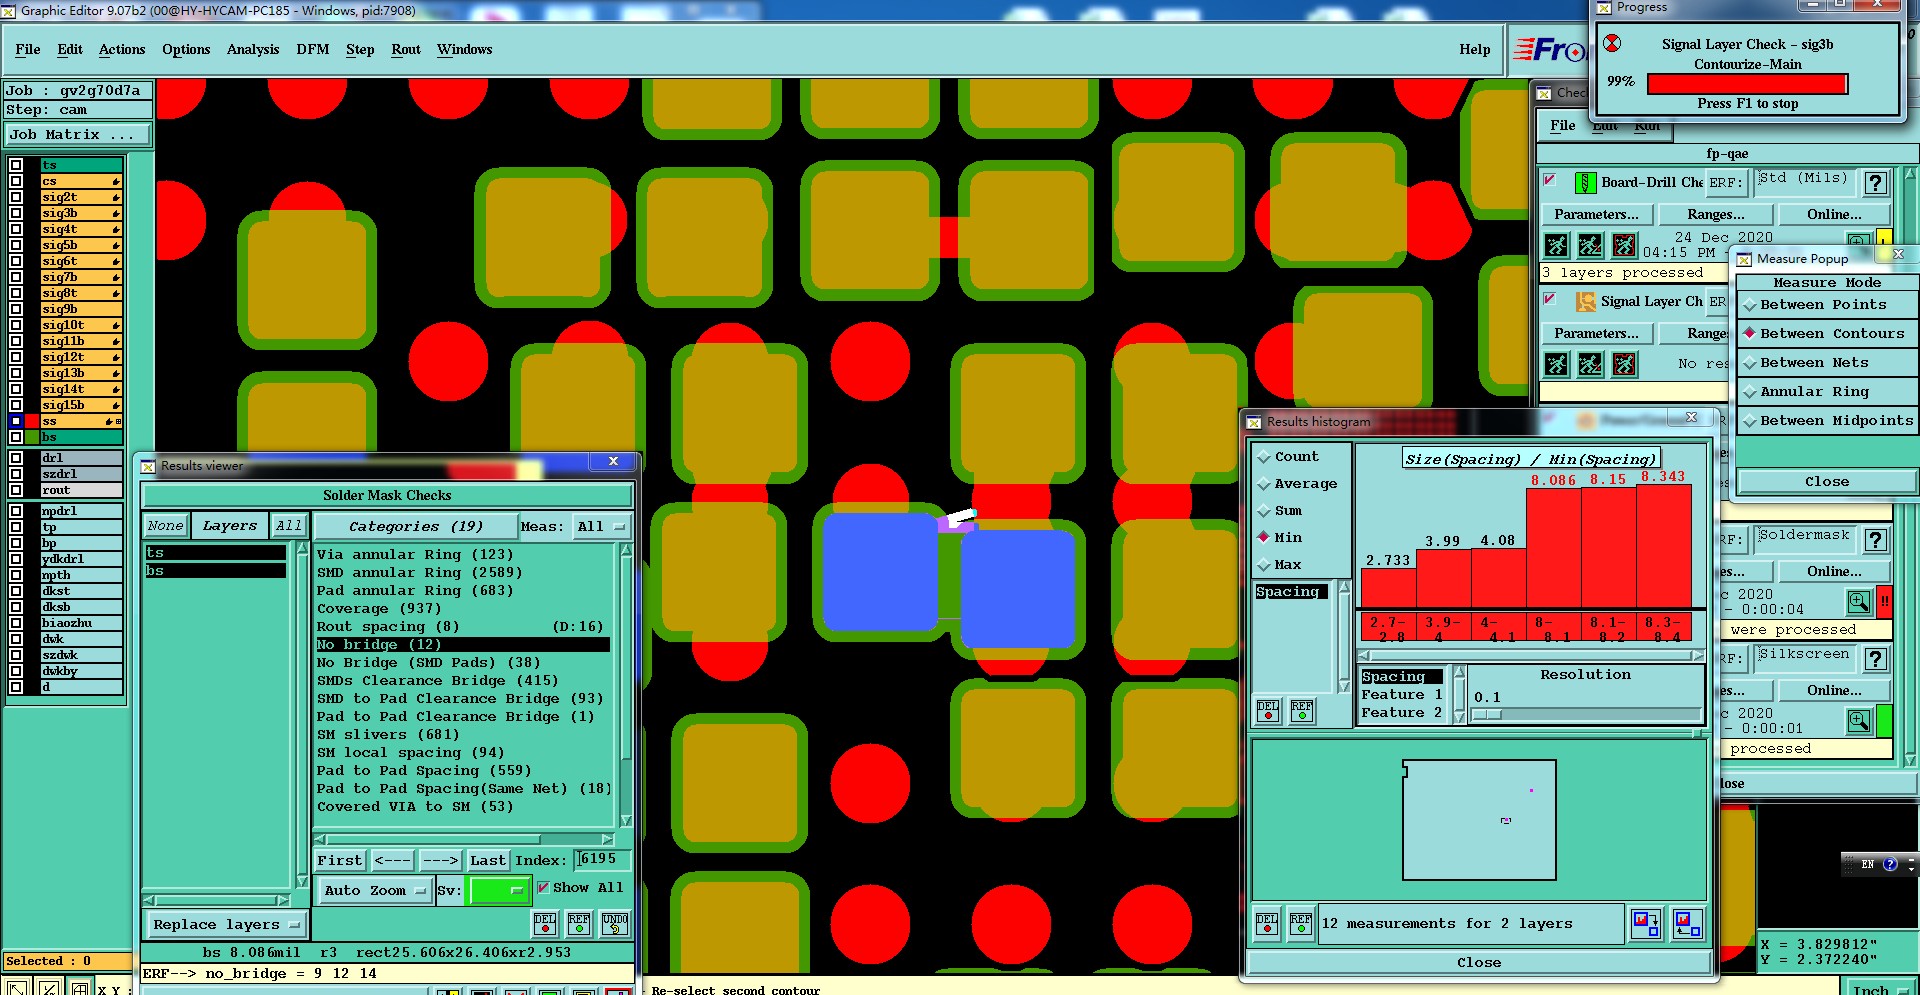Click Board-Drill Checks second run icon
1920x995 pixels.
pos(1590,245)
